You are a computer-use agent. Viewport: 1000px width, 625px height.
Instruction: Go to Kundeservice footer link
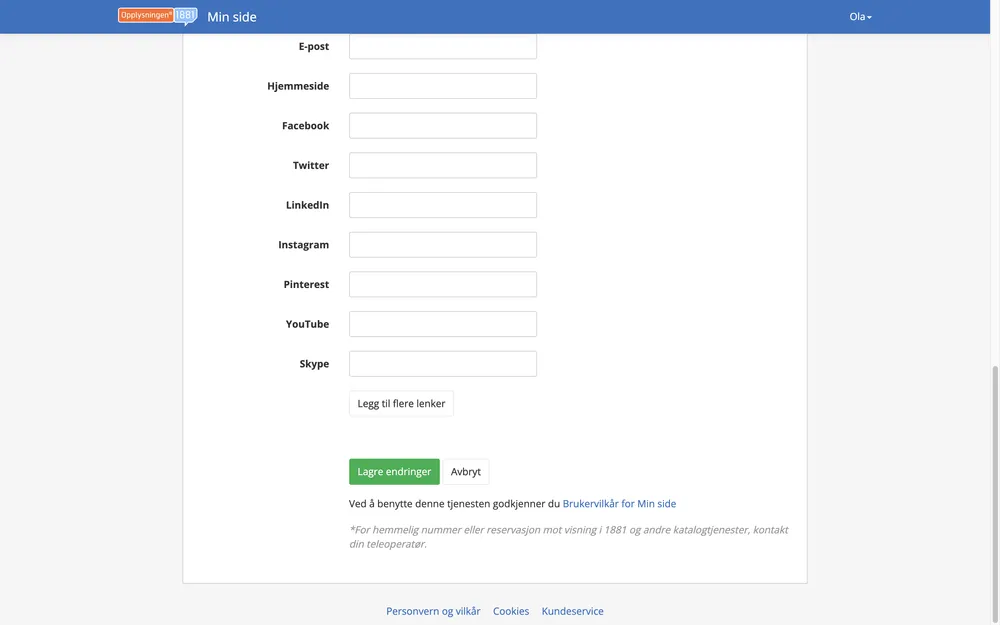(x=572, y=611)
